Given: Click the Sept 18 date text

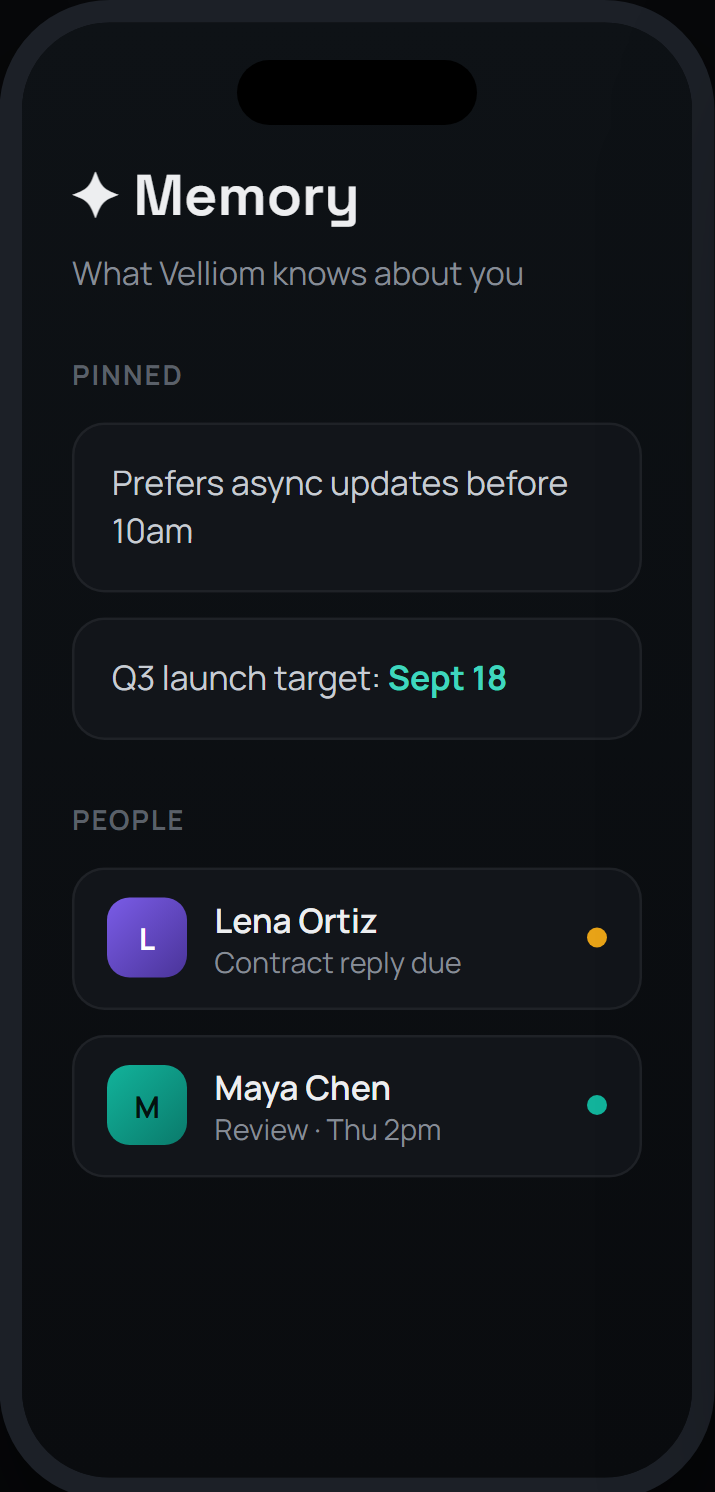Looking at the screenshot, I should pyautogui.click(x=447, y=679).
